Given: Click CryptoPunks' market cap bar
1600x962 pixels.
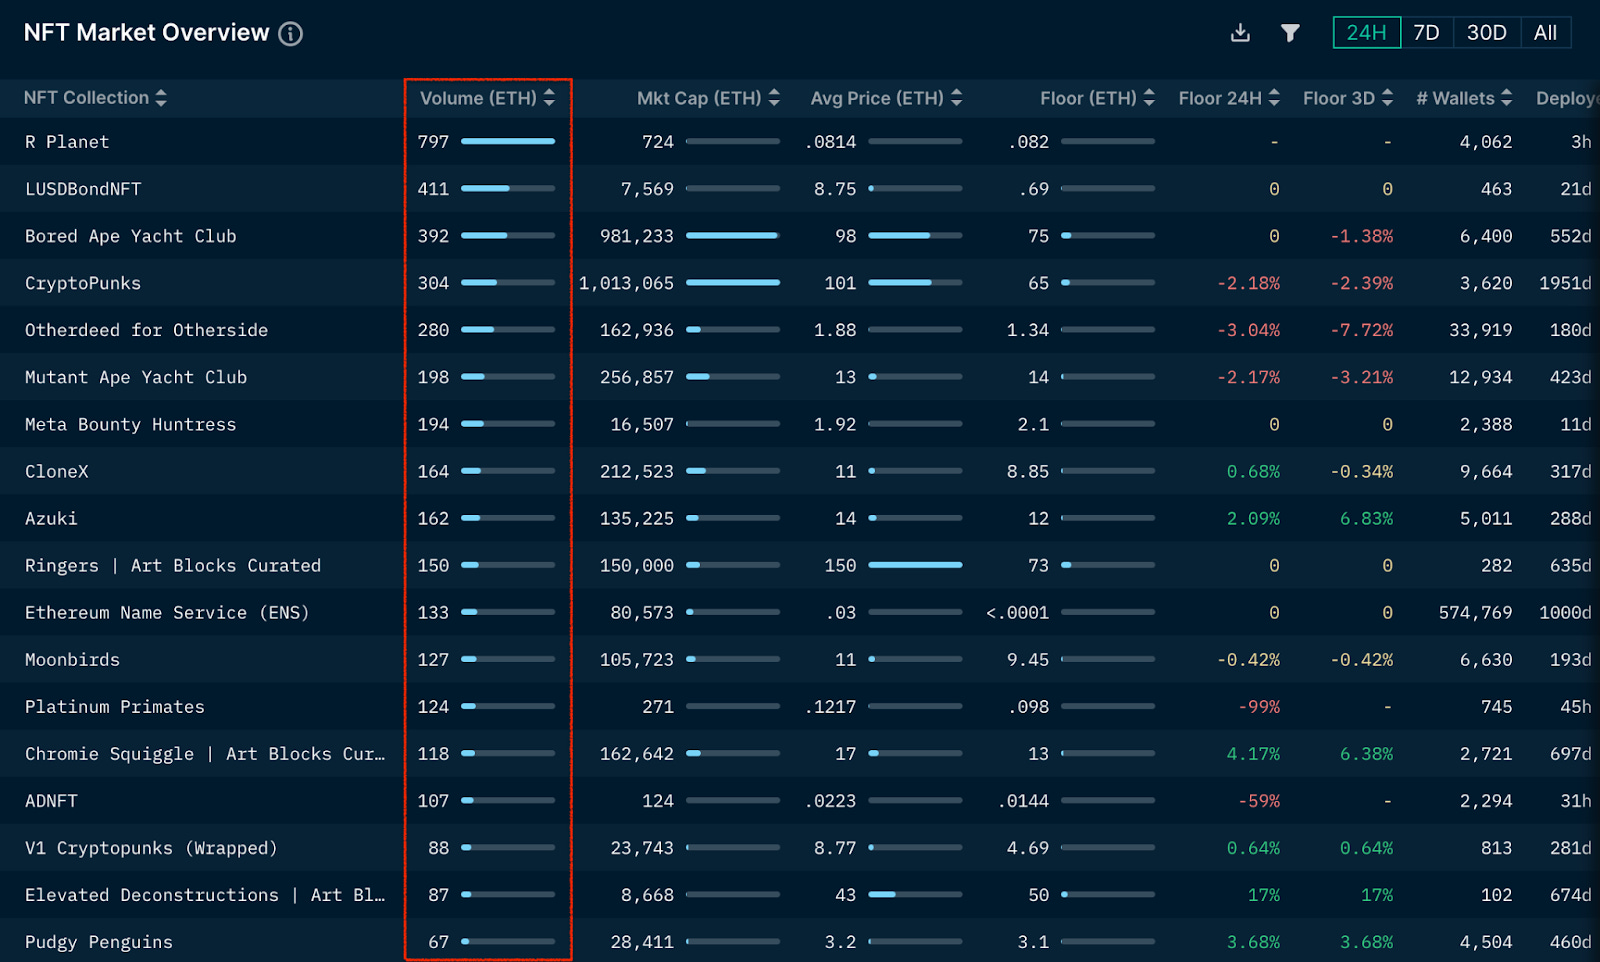Looking at the screenshot, I should (x=733, y=283).
